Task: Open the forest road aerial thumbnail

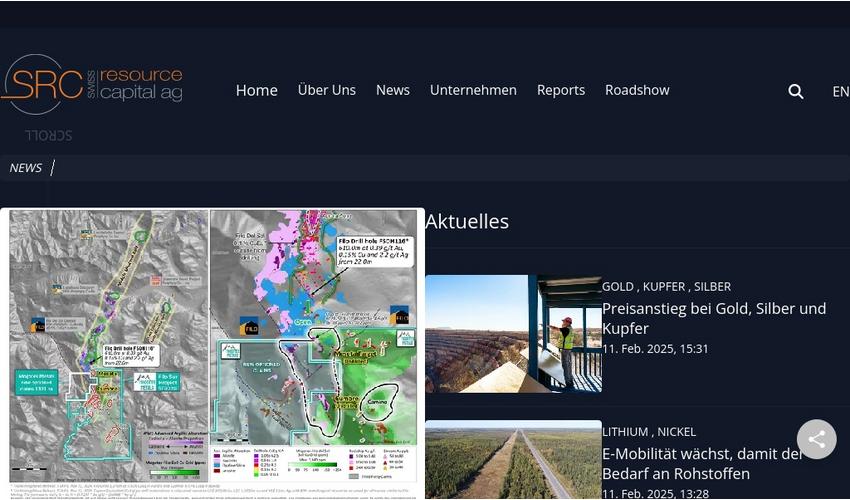Action: [513, 460]
